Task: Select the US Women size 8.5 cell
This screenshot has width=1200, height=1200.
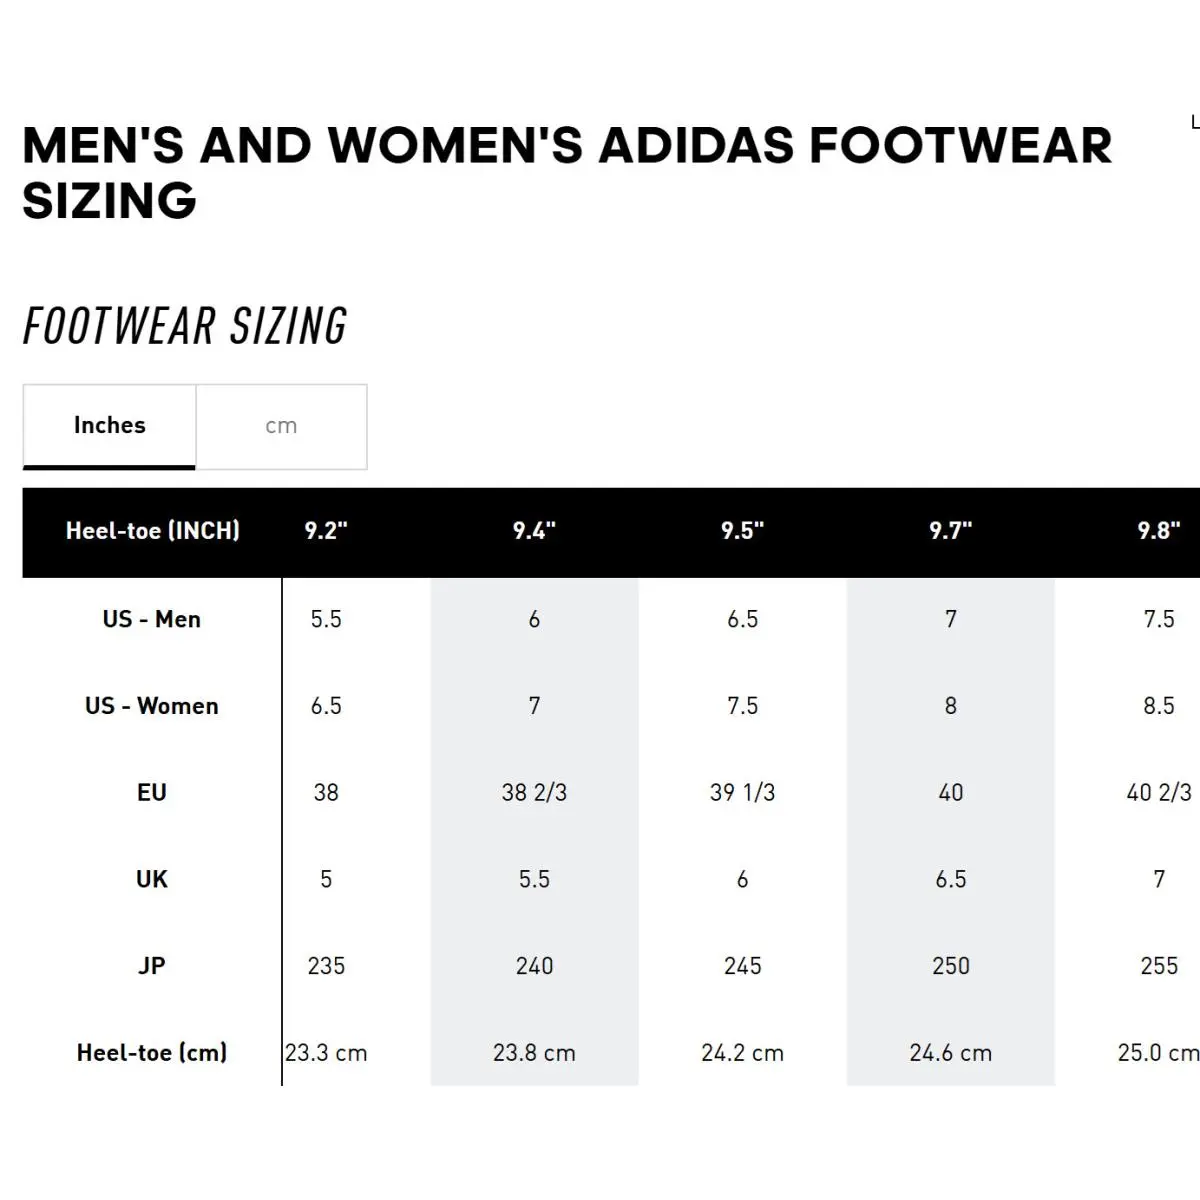Action: (1158, 706)
